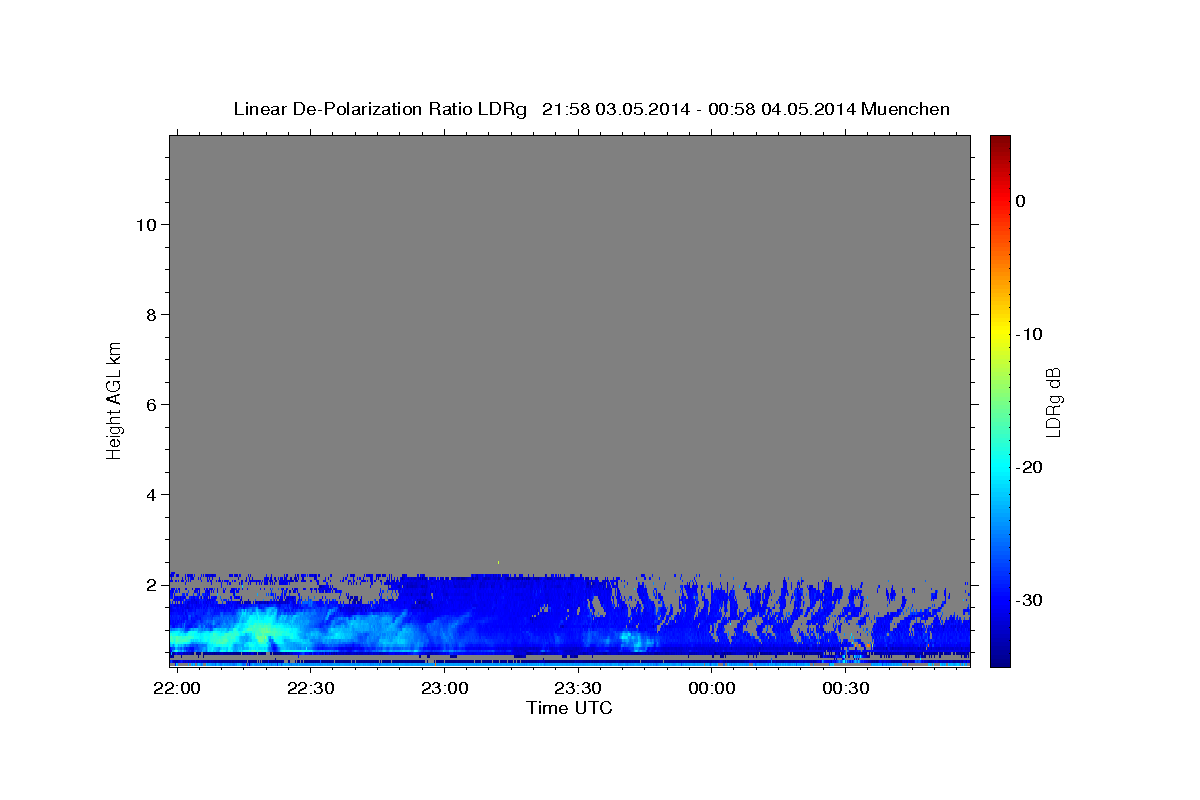Viewport: 1200px width, 800px height.
Task: Click the 00:00 time tick label
Action: pyautogui.click(x=712, y=690)
